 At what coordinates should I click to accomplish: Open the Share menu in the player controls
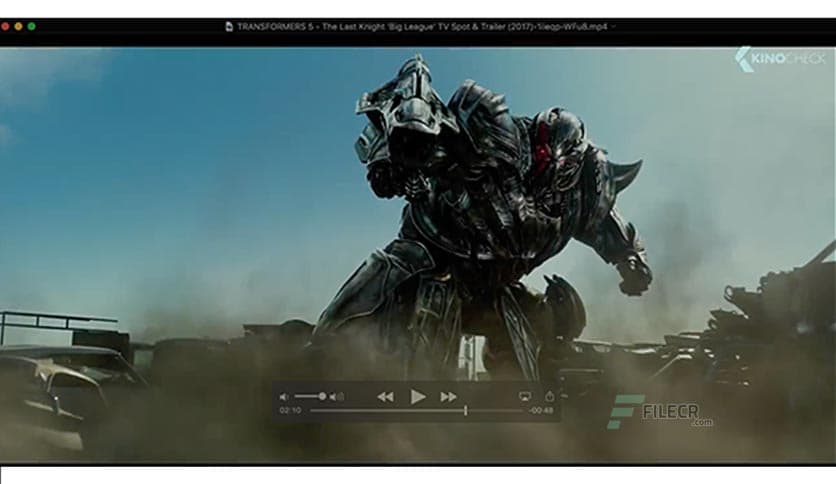point(550,396)
